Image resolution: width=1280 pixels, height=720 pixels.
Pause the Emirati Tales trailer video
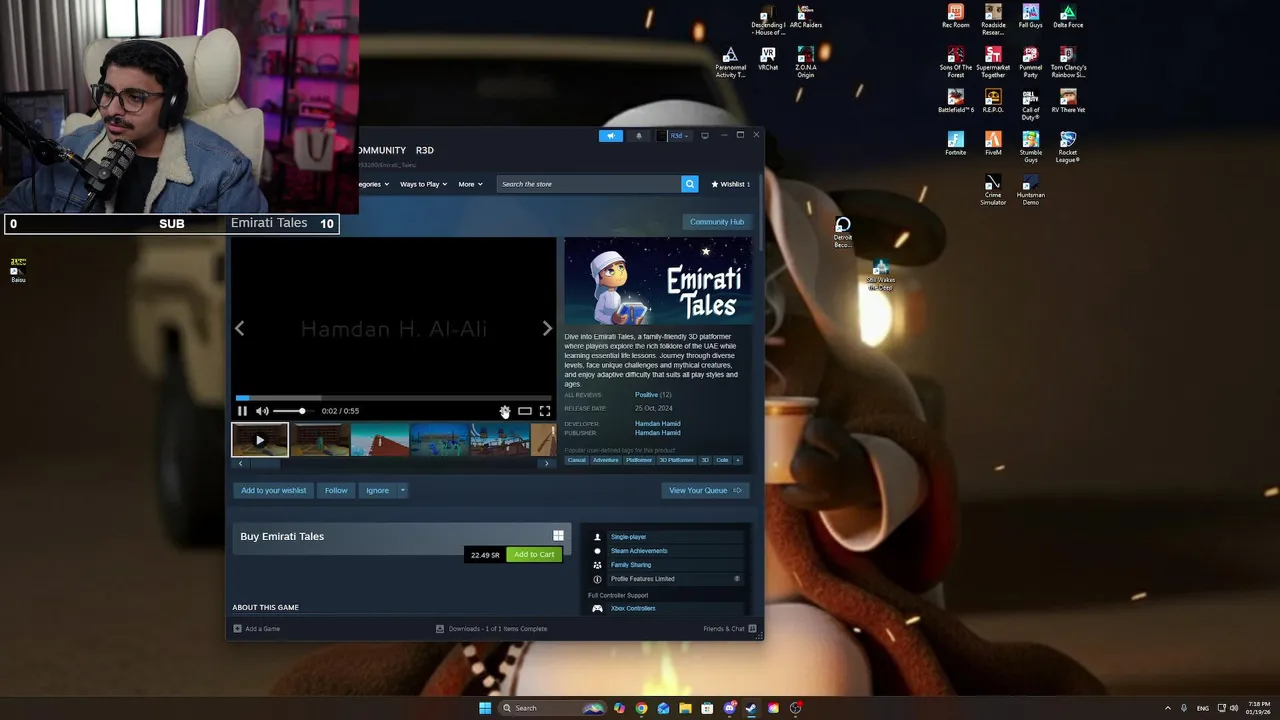pyautogui.click(x=242, y=411)
